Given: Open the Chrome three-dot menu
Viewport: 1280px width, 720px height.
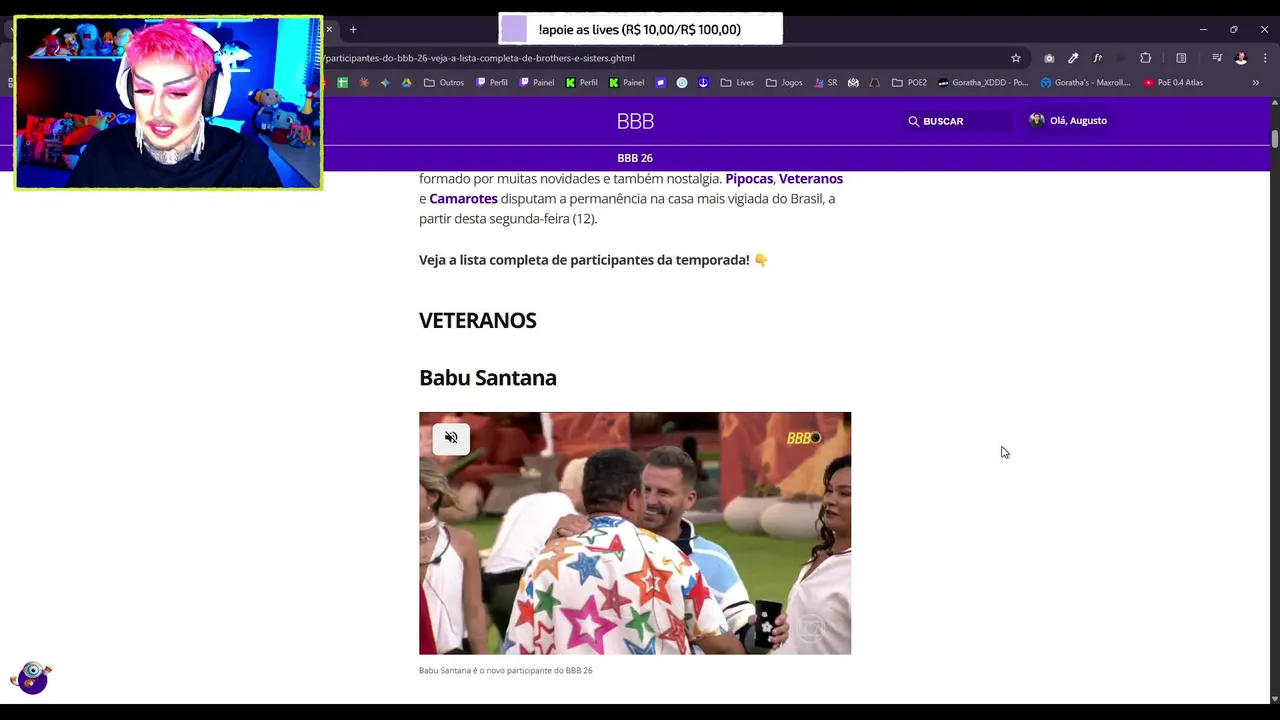Looking at the screenshot, I should (1265, 58).
